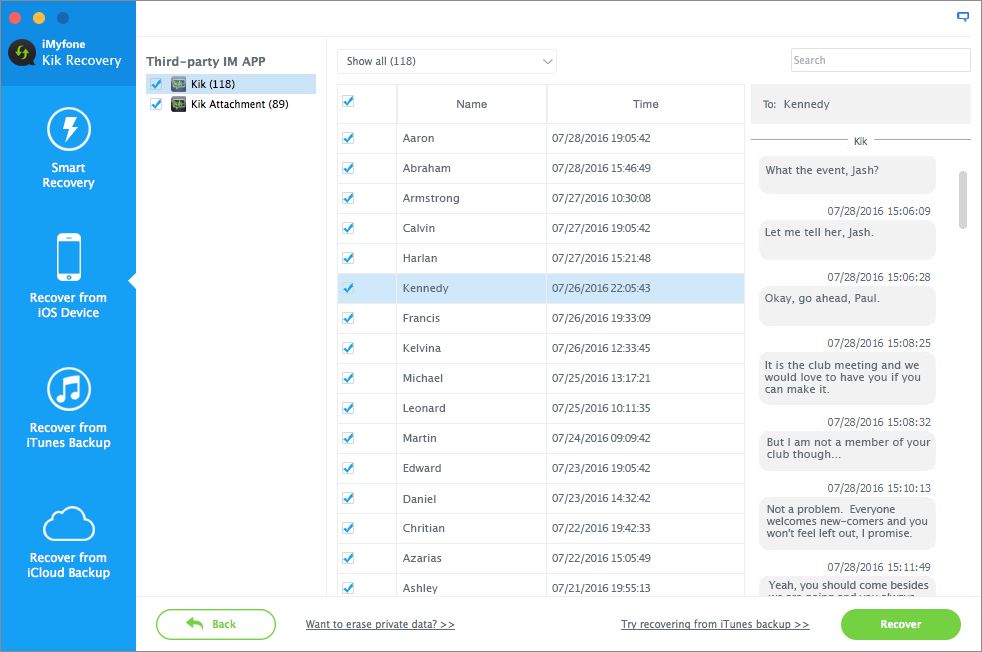Click the 'What the event, Jash?' message
This screenshot has height=652, width=982.
[847, 175]
